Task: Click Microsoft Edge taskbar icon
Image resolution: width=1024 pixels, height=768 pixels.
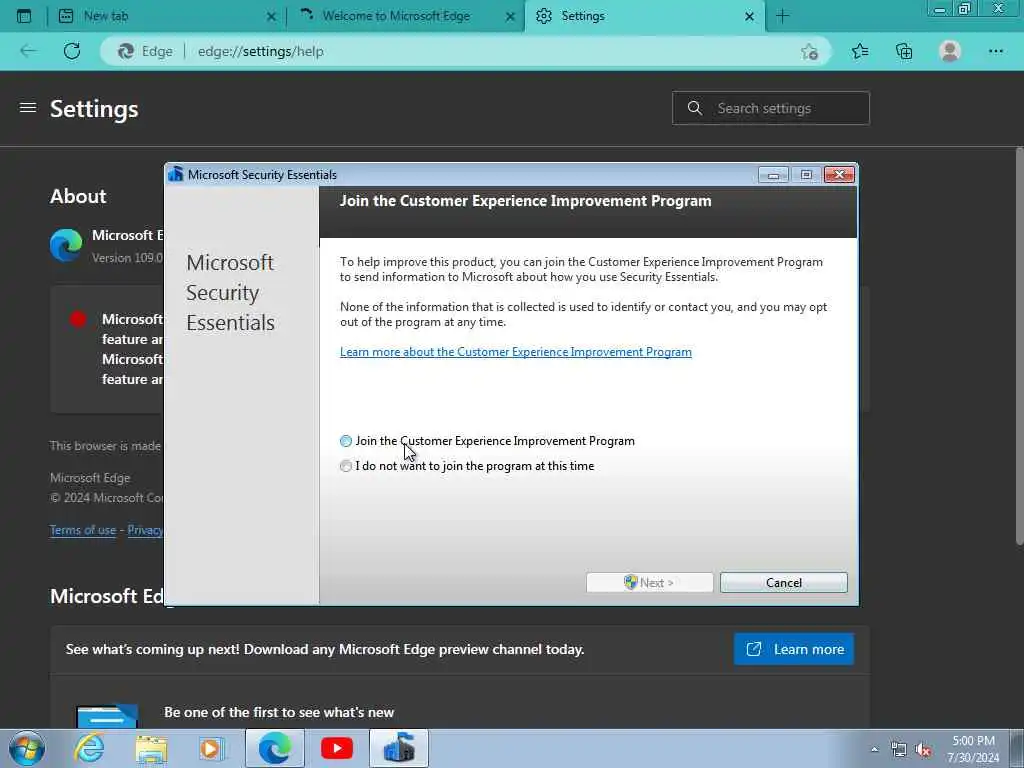Action: tap(274, 748)
